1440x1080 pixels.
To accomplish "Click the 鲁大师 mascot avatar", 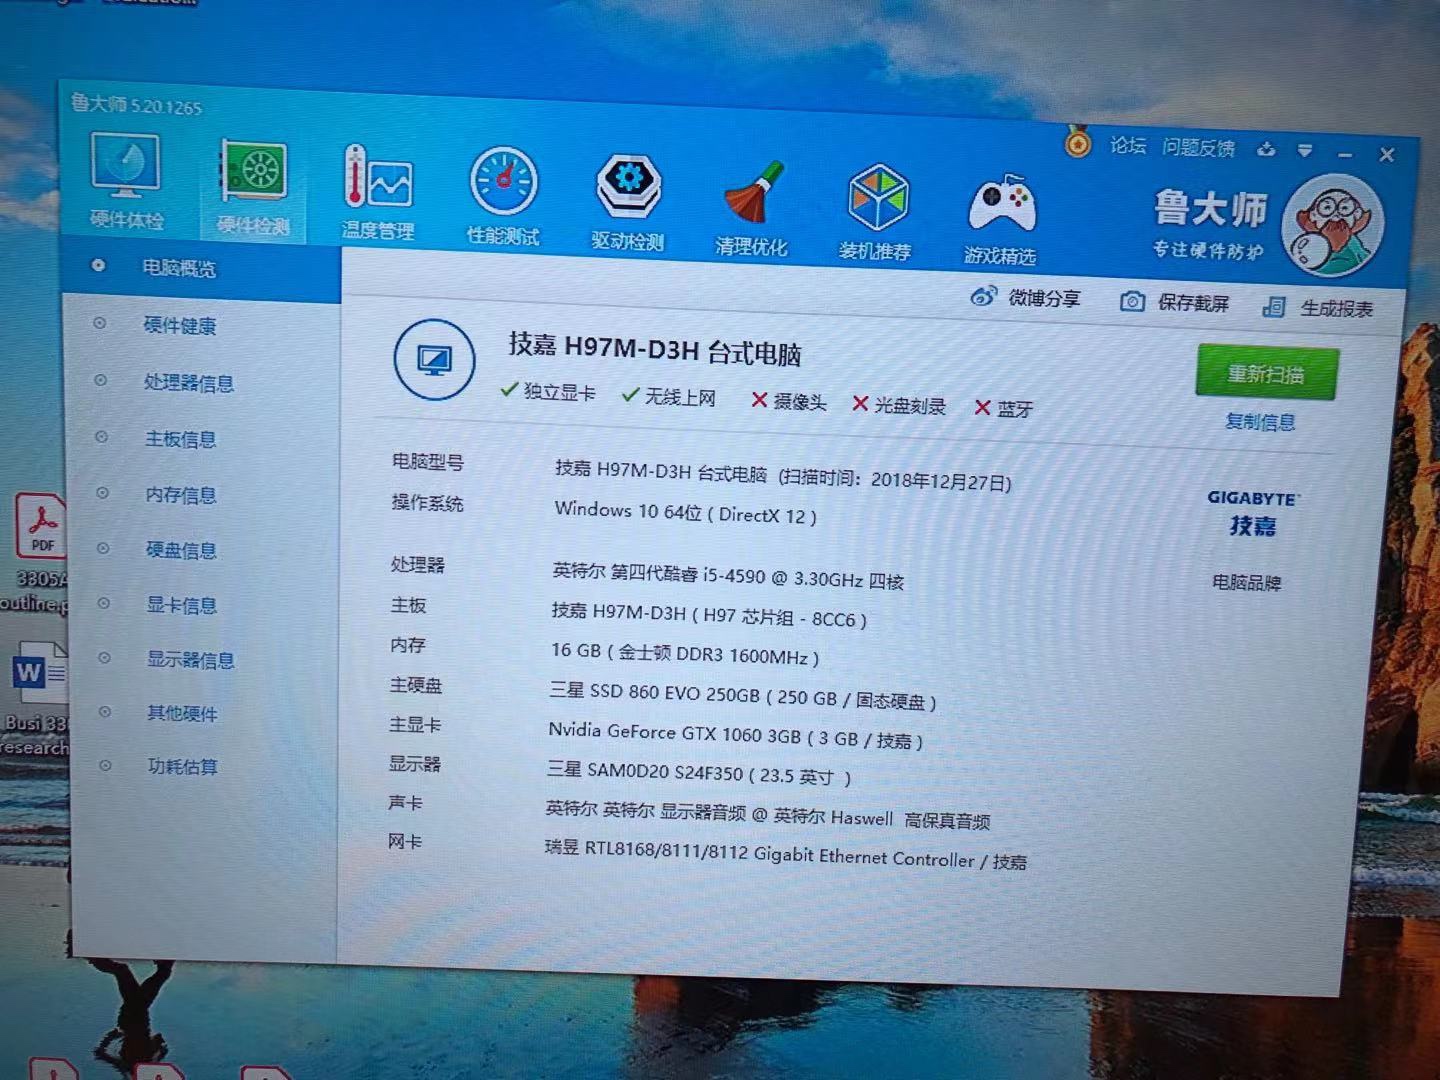I will click(1333, 226).
